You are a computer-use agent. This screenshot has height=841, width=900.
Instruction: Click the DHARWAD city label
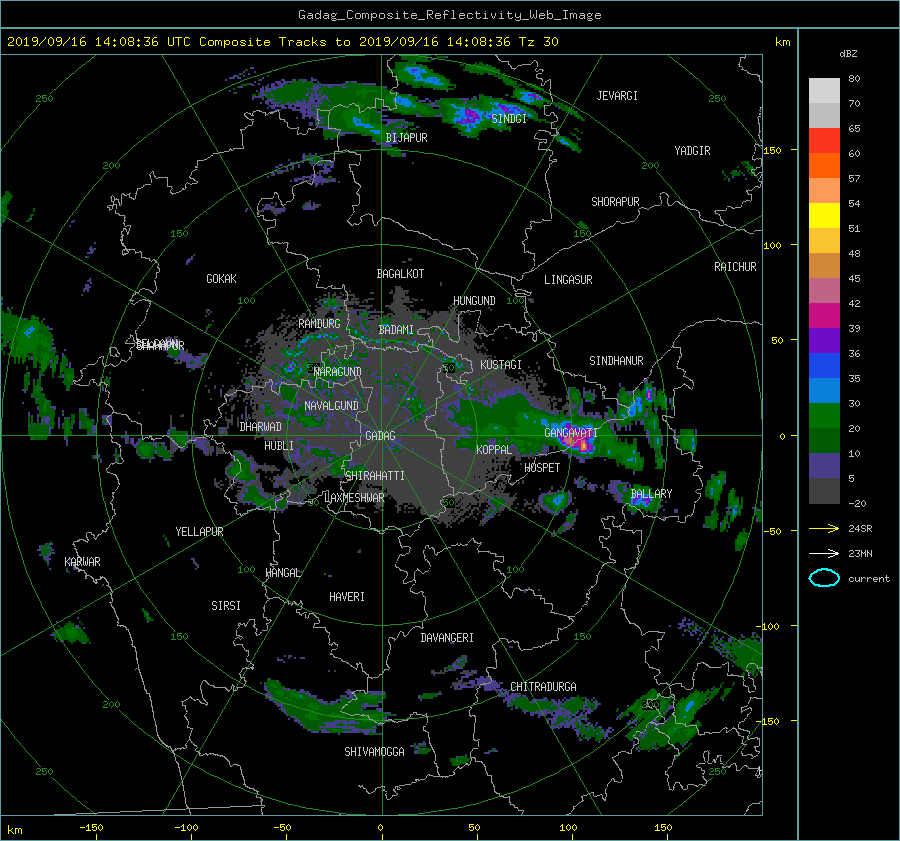(260, 427)
